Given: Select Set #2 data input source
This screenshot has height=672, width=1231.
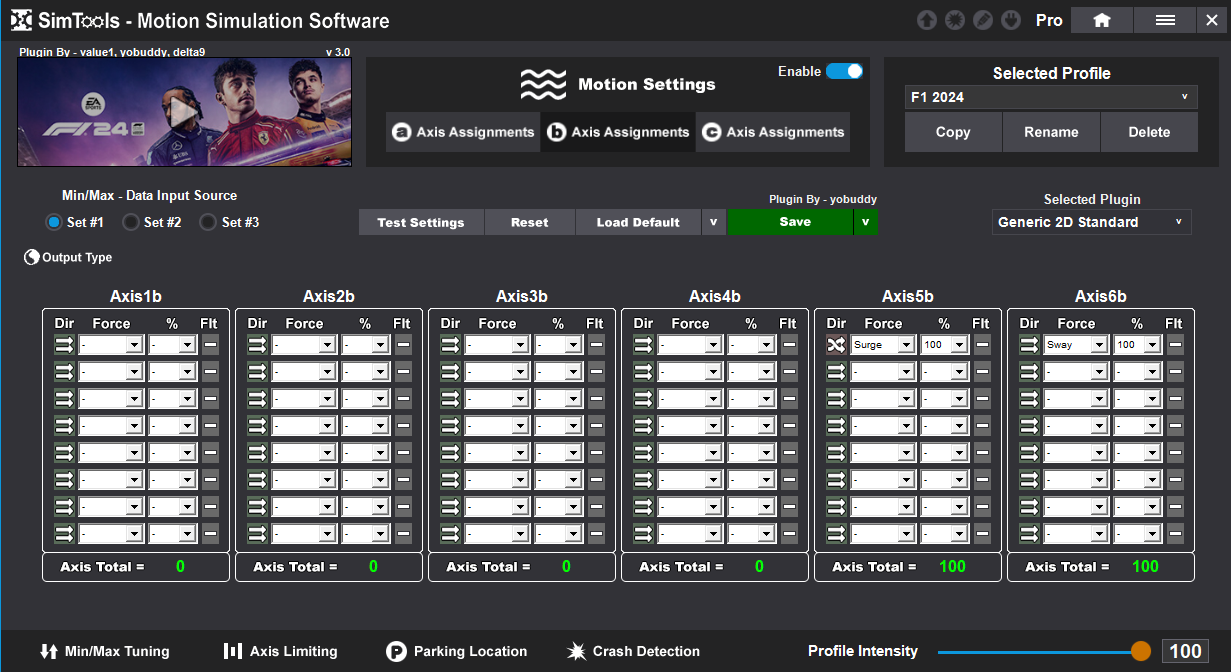Looking at the screenshot, I should pyautogui.click(x=130, y=222).
